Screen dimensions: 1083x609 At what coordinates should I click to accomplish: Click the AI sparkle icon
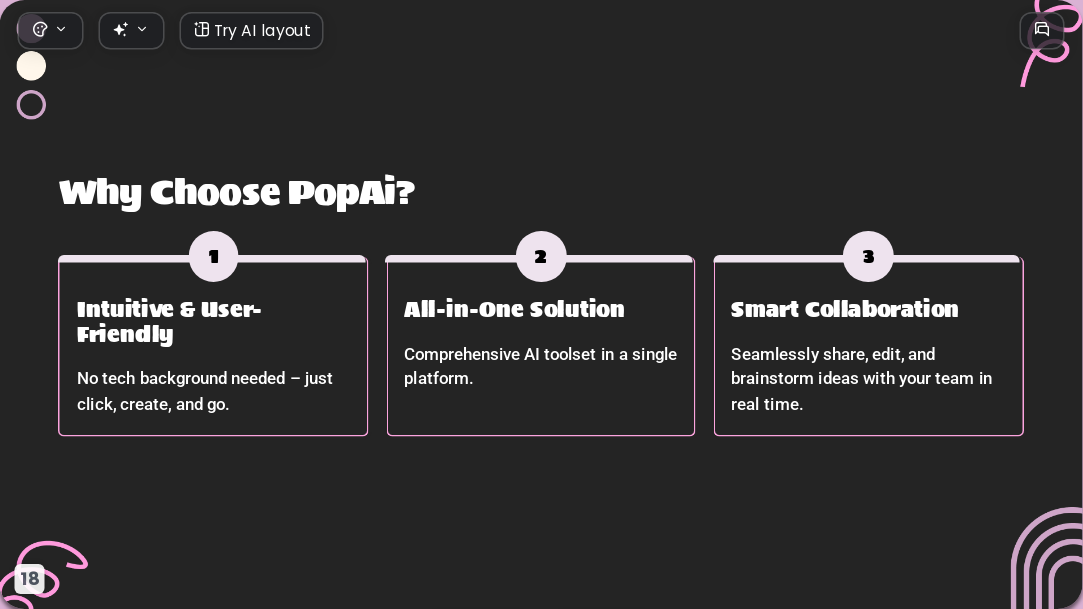click(121, 30)
